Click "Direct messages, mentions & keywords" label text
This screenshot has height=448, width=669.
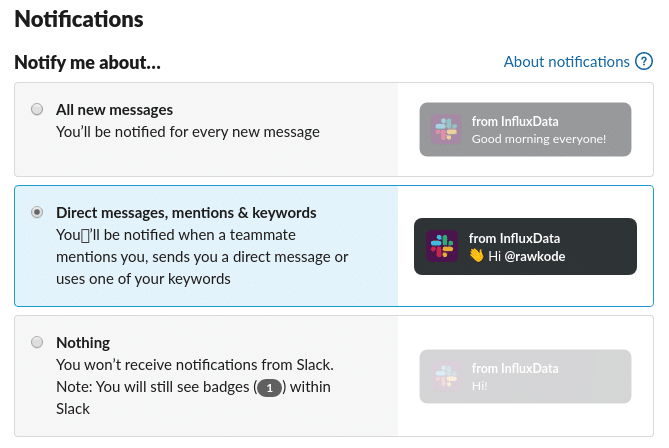186,212
